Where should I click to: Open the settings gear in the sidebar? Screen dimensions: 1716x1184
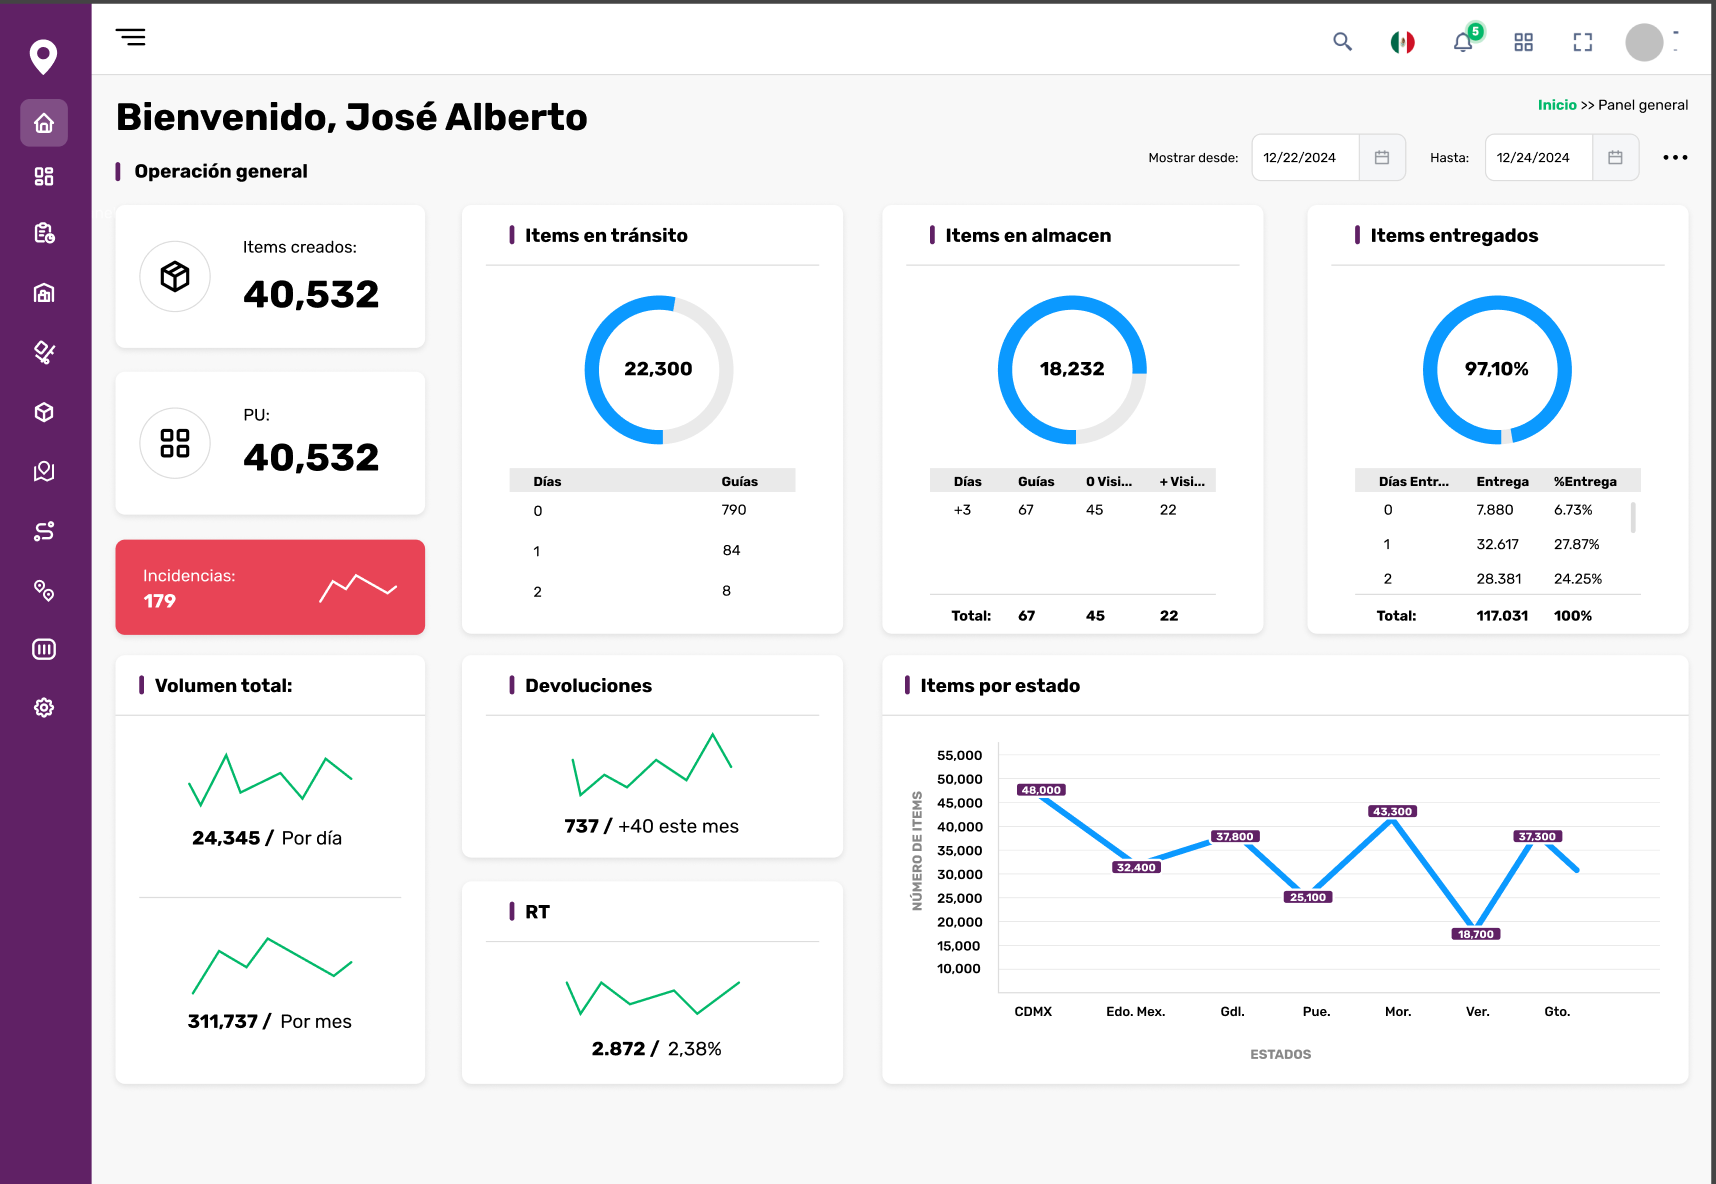[44, 708]
